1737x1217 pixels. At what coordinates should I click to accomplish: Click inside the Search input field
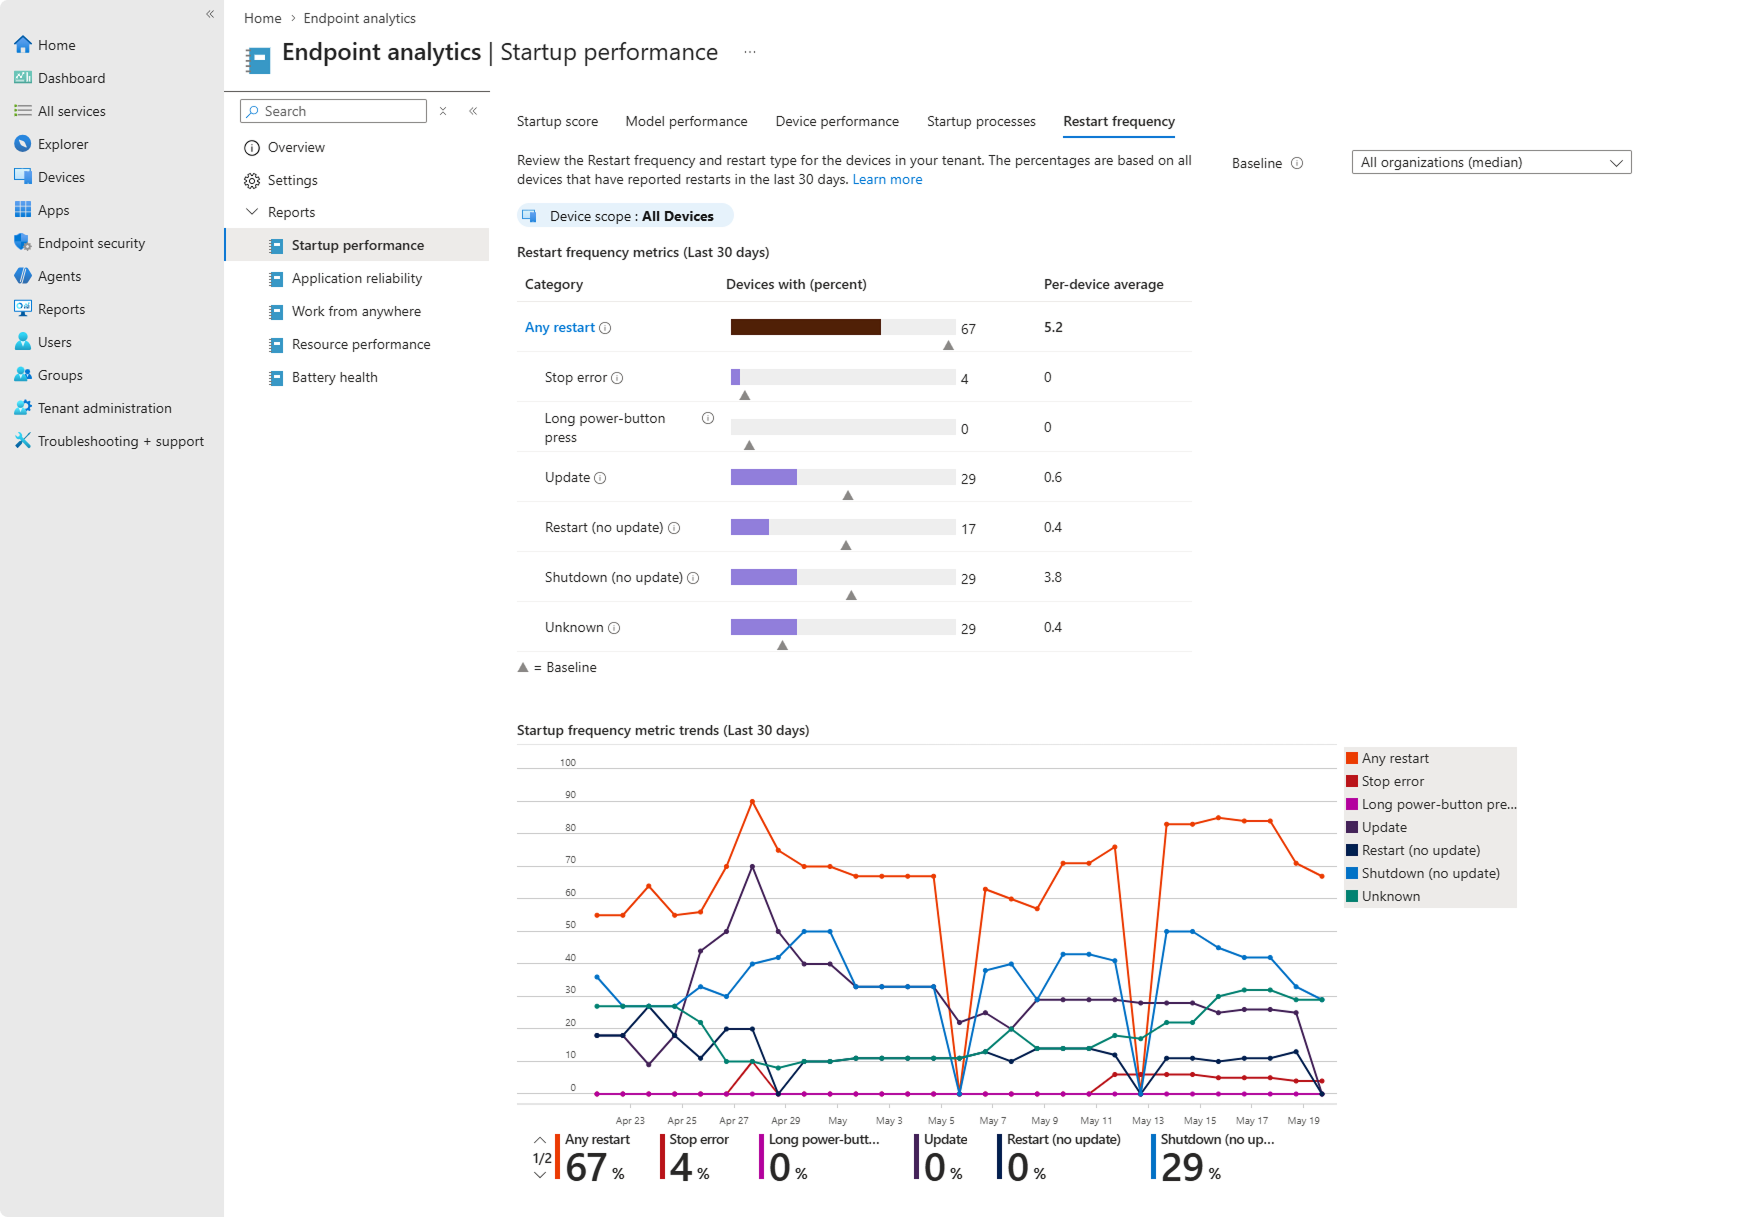pos(334,111)
